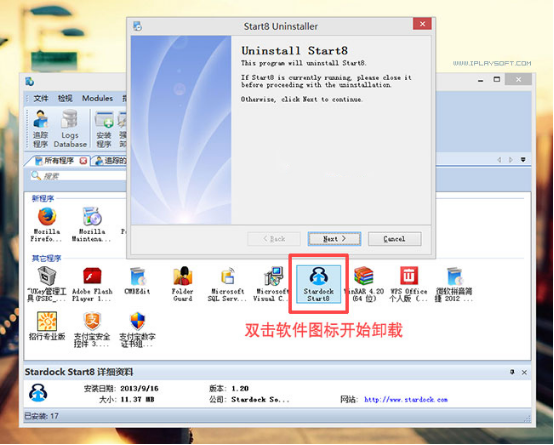The height and width of the screenshot is (445, 554).
Task: Select the WPS Office 个人版 icon
Action: [x=408, y=284]
